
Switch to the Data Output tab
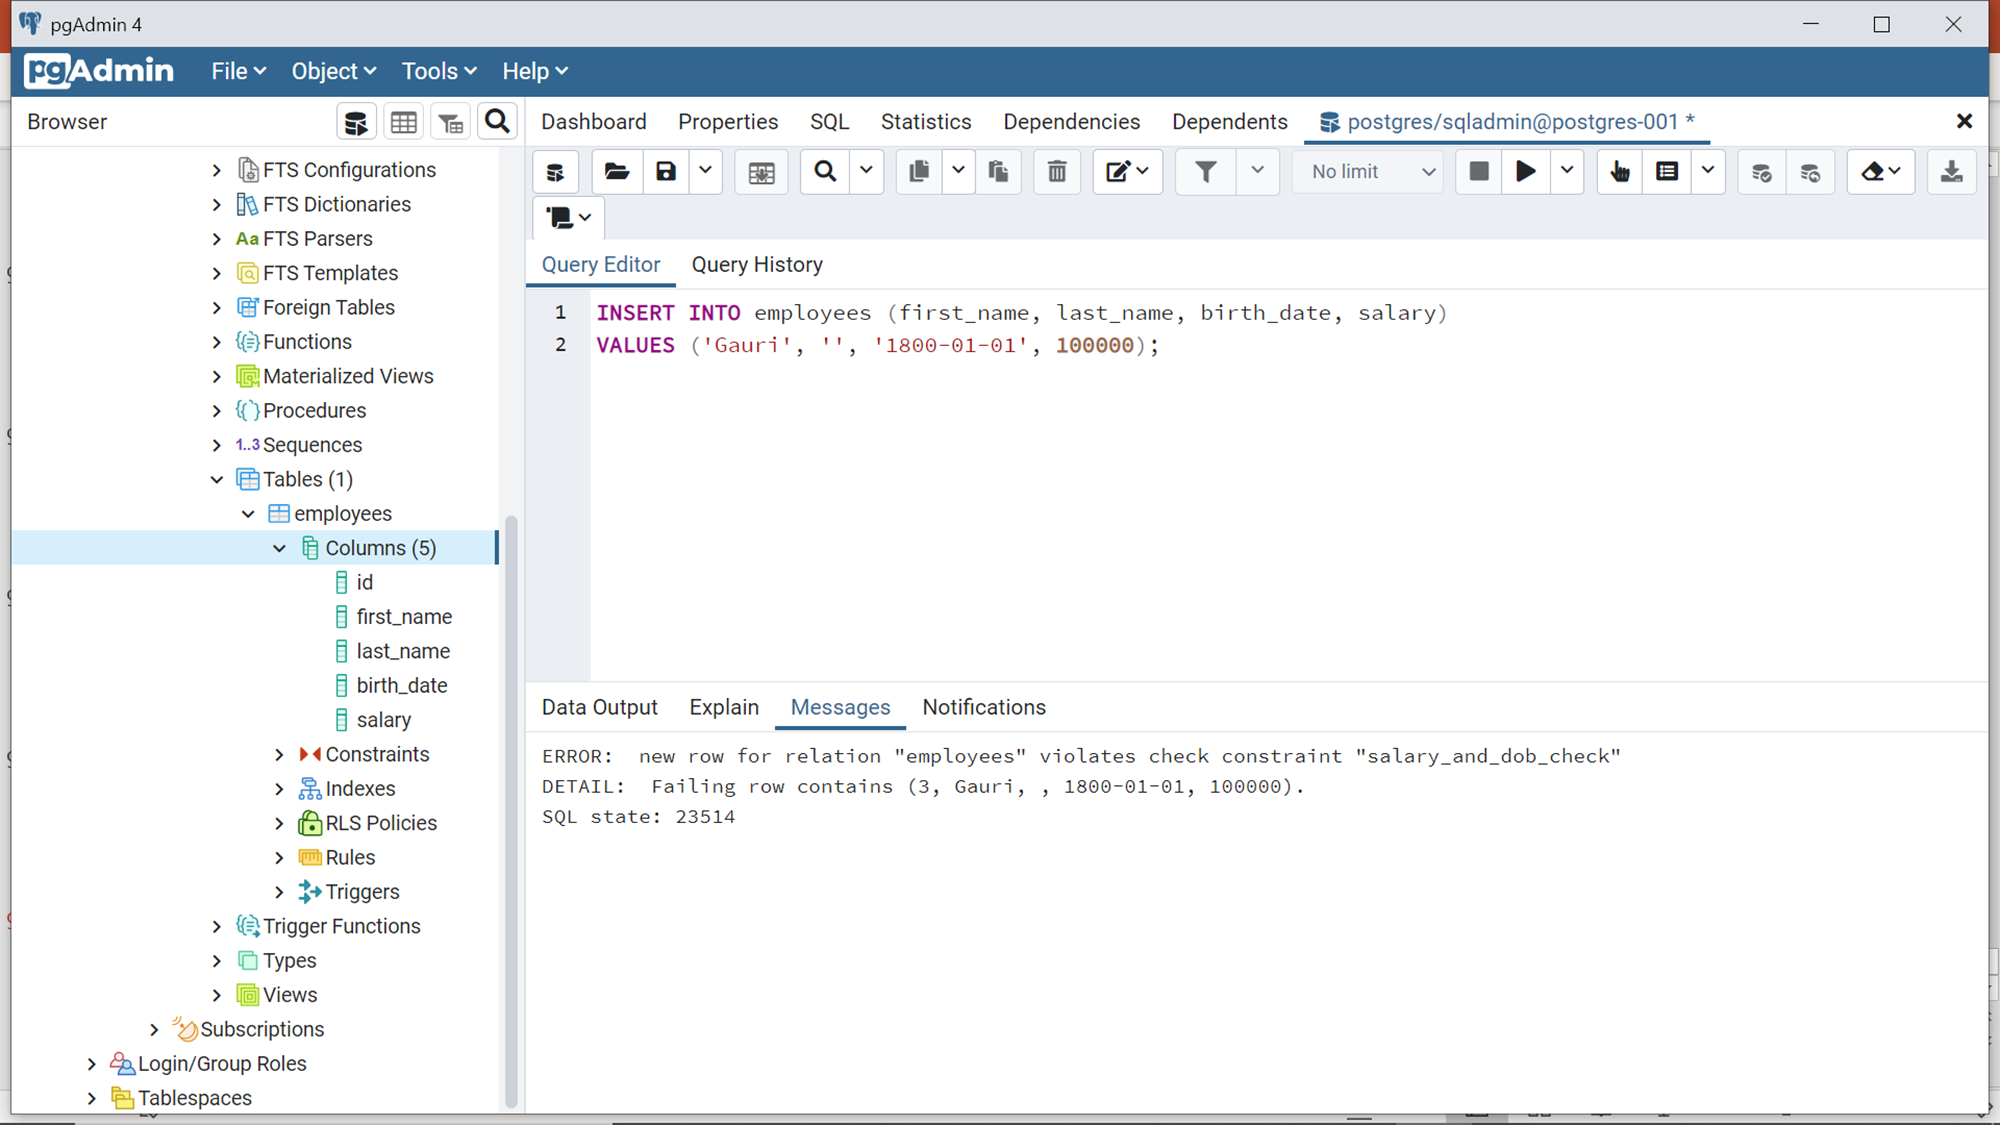click(x=599, y=707)
